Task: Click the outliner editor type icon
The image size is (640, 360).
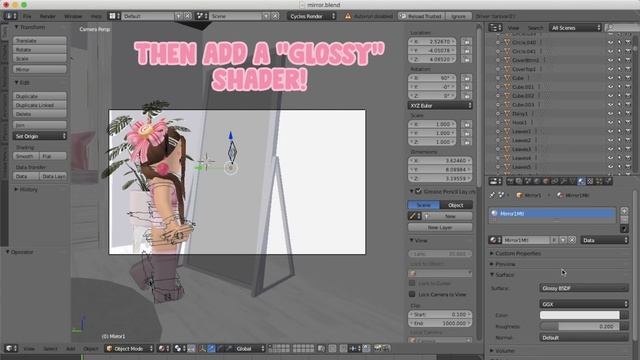Action: click(x=495, y=28)
